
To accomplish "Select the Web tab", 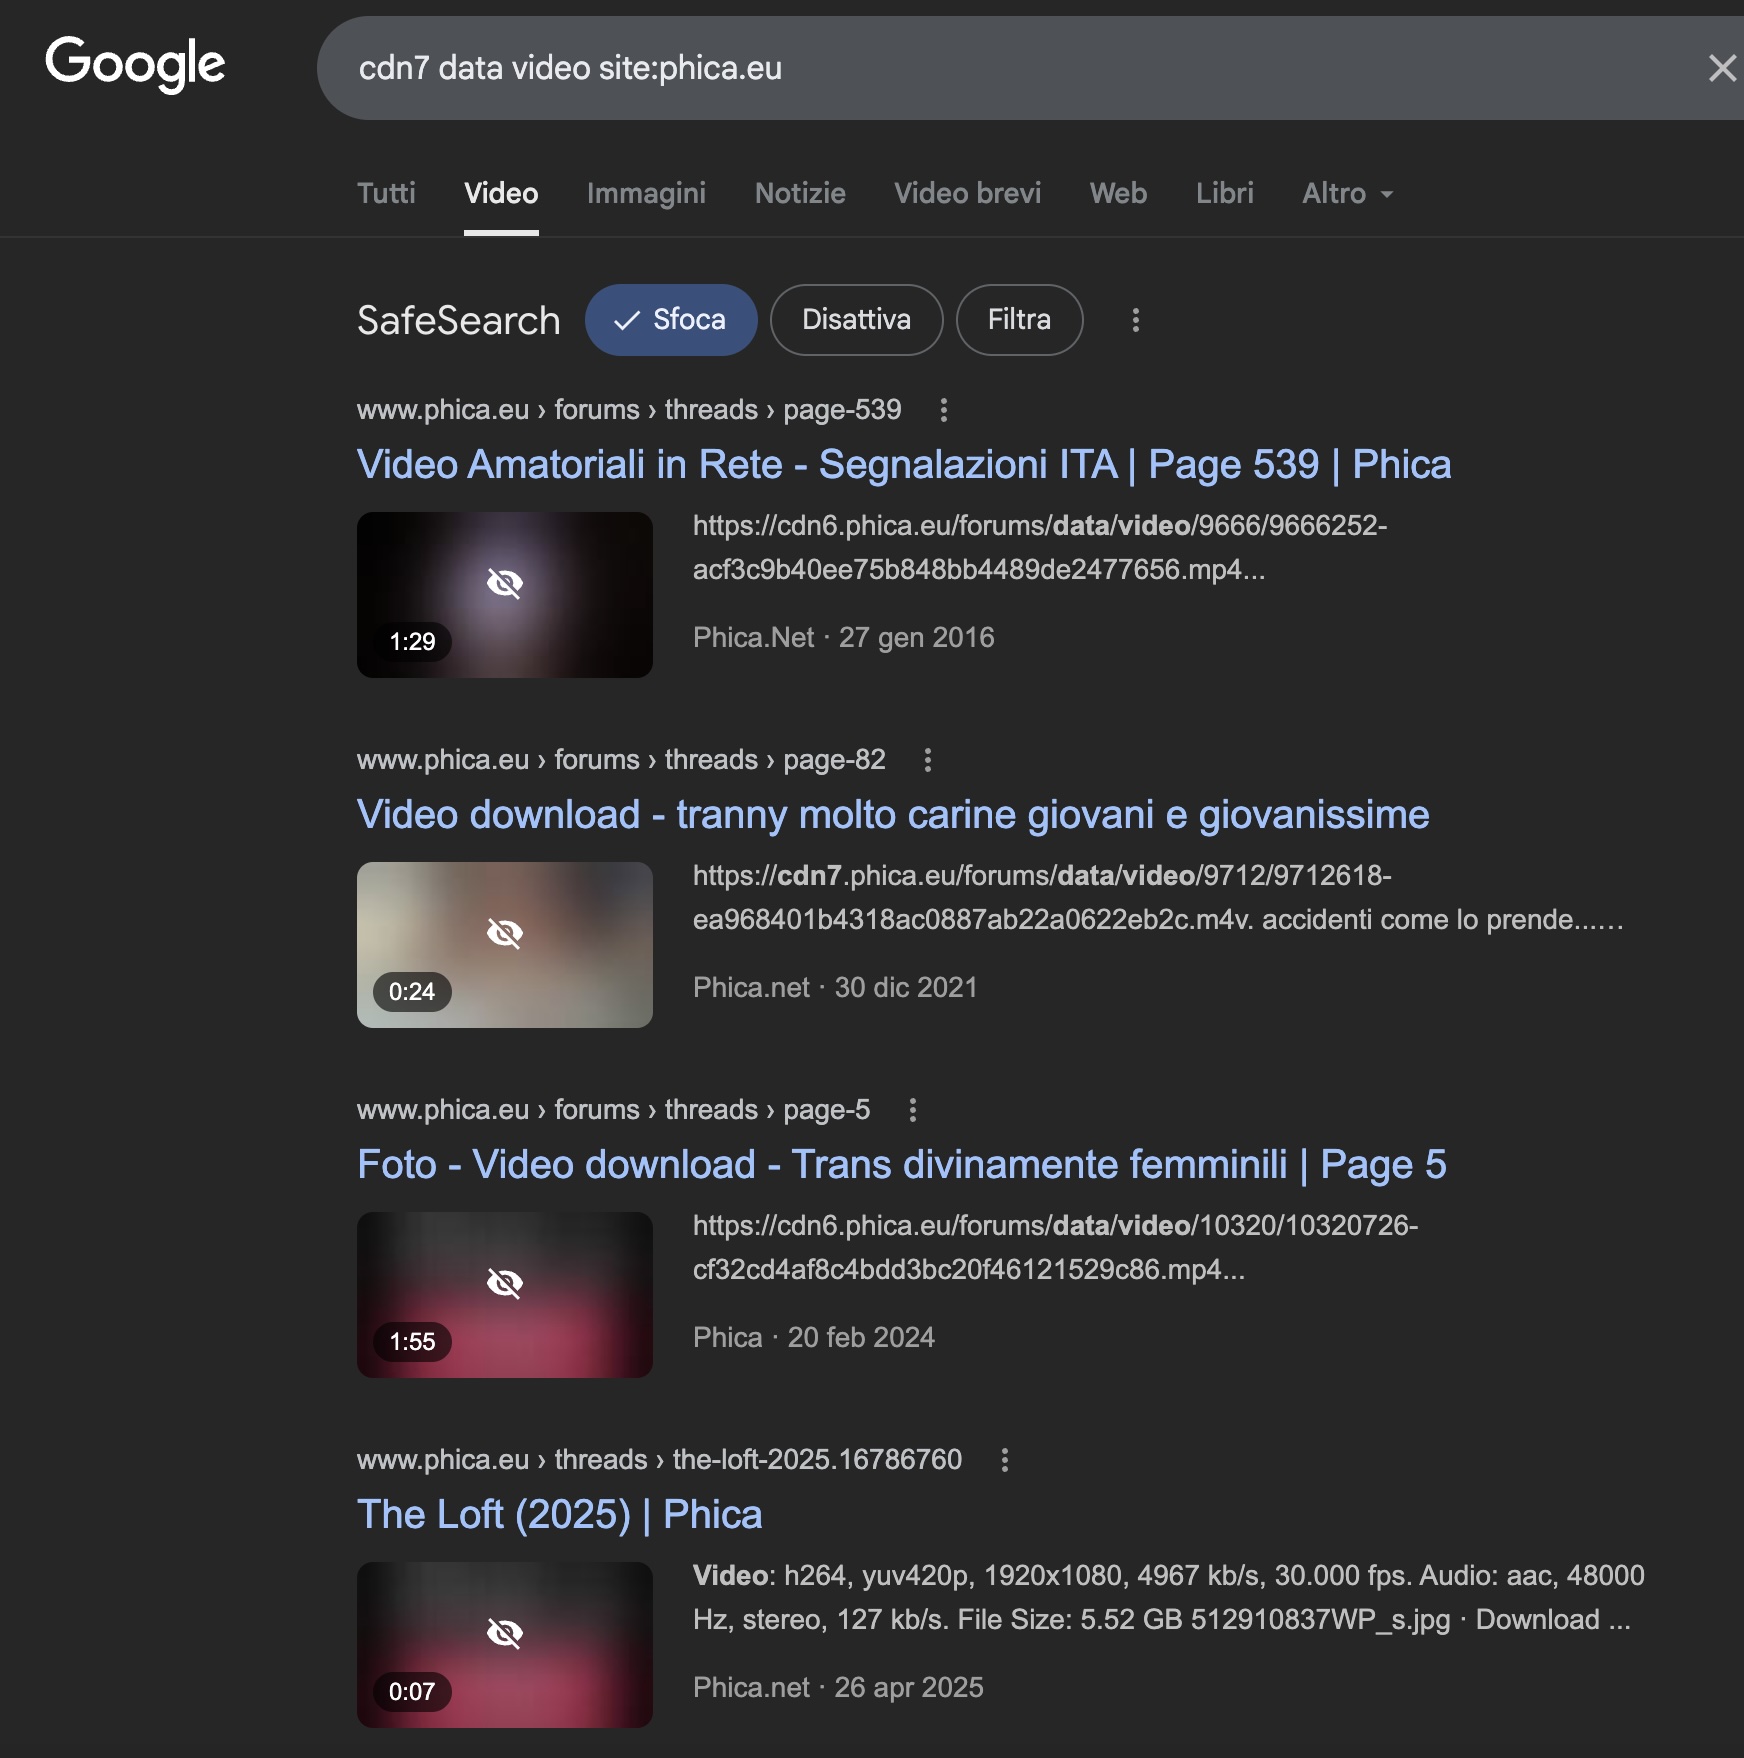I will (1118, 193).
